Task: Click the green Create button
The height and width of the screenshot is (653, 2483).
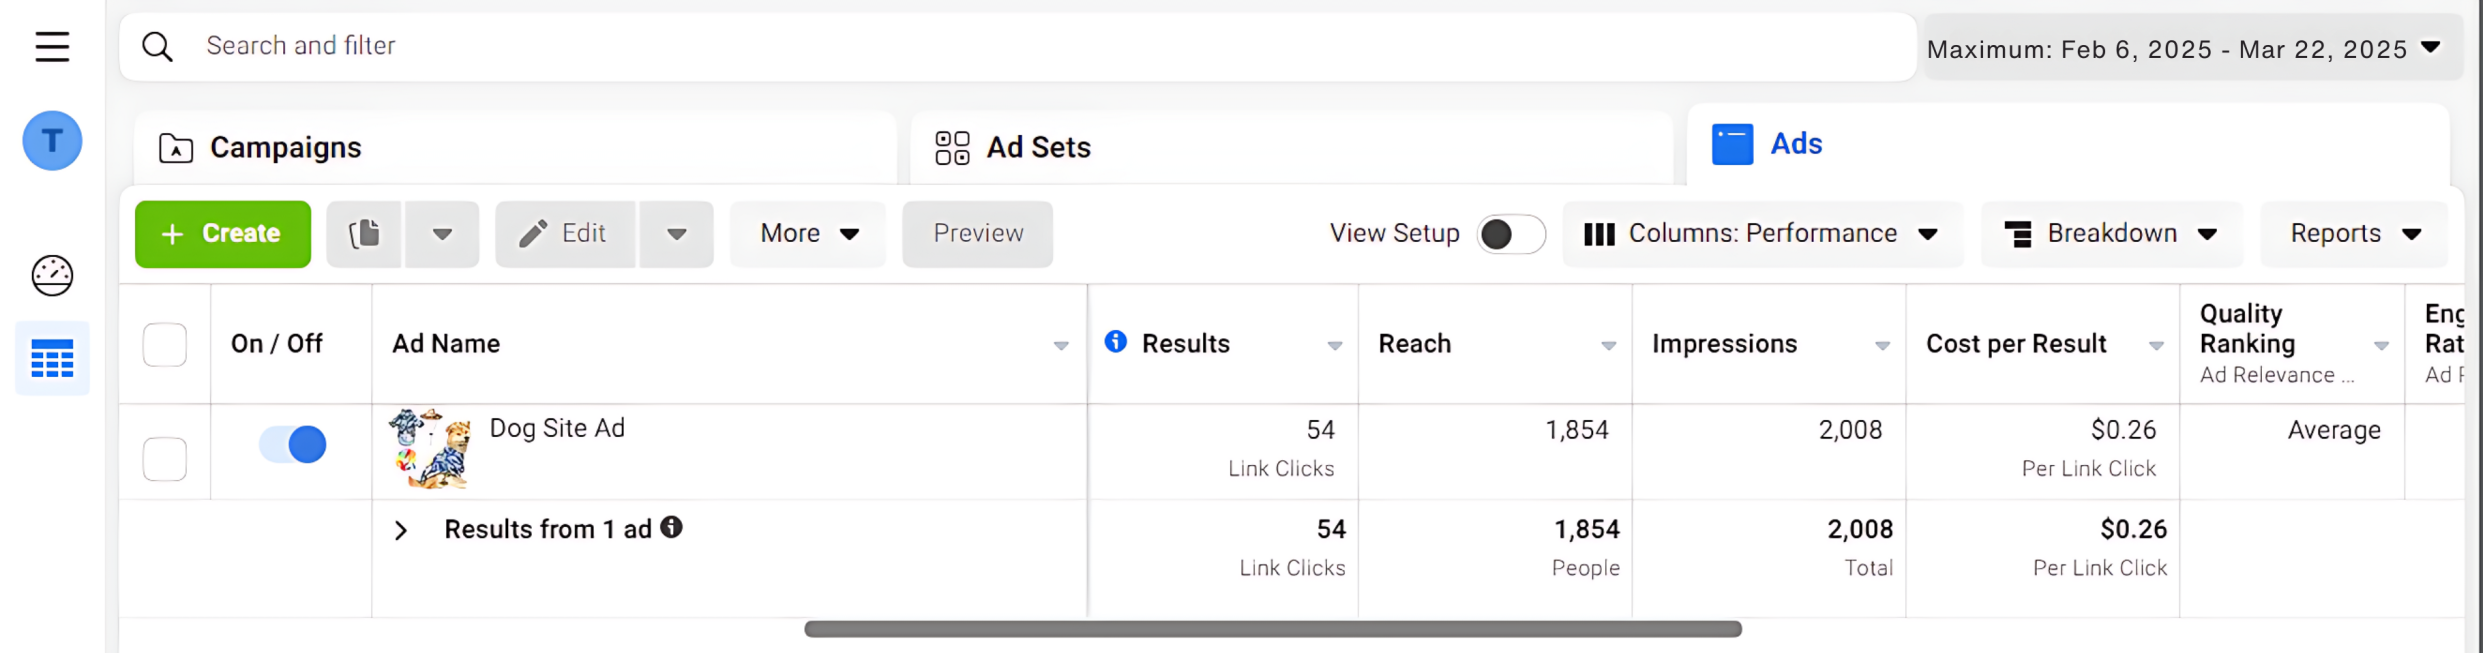Action: (x=223, y=234)
